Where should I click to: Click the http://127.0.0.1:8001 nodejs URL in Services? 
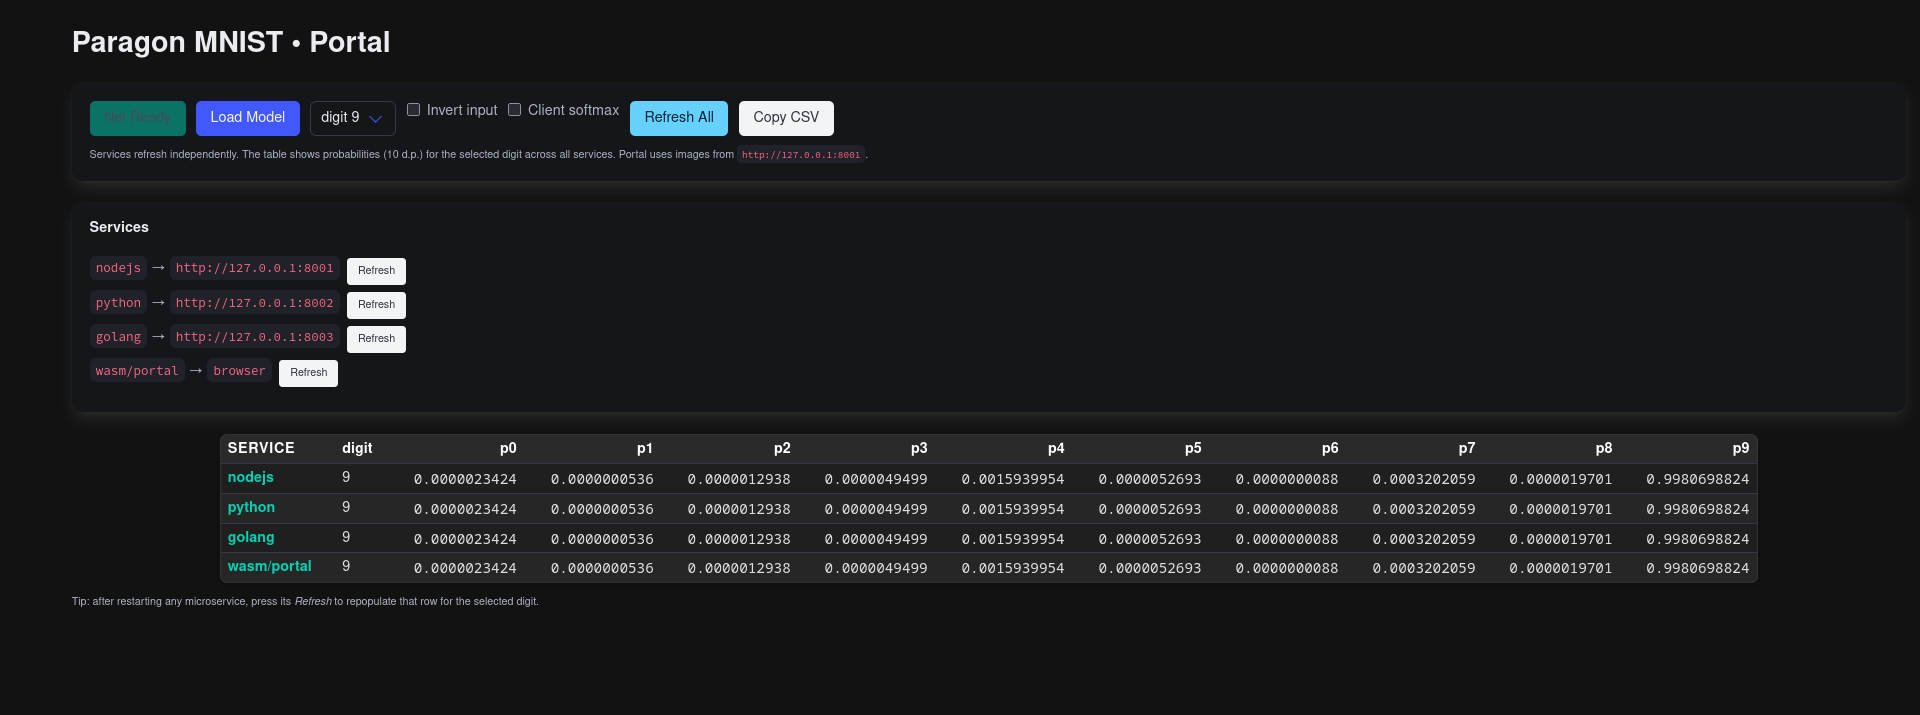[x=255, y=268]
